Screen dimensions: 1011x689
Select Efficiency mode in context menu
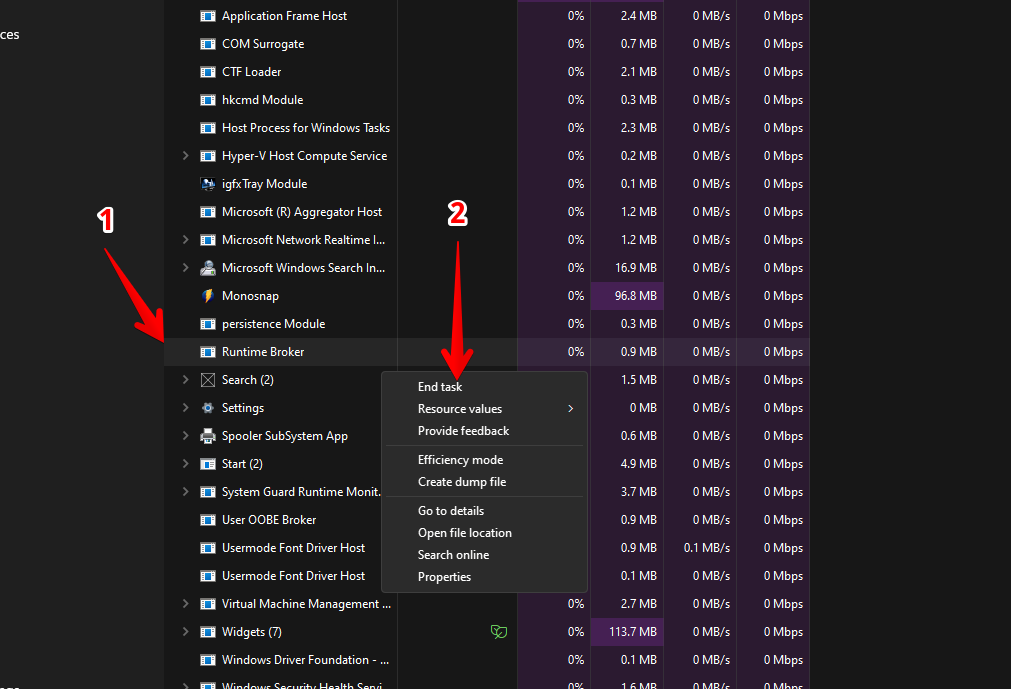(460, 460)
